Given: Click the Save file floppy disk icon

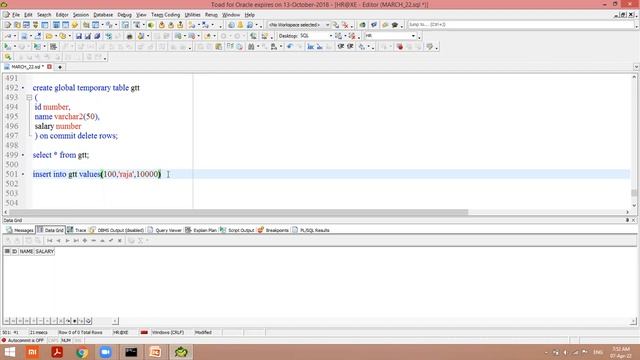Looking at the screenshot, I should pyautogui.click(x=79, y=36).
